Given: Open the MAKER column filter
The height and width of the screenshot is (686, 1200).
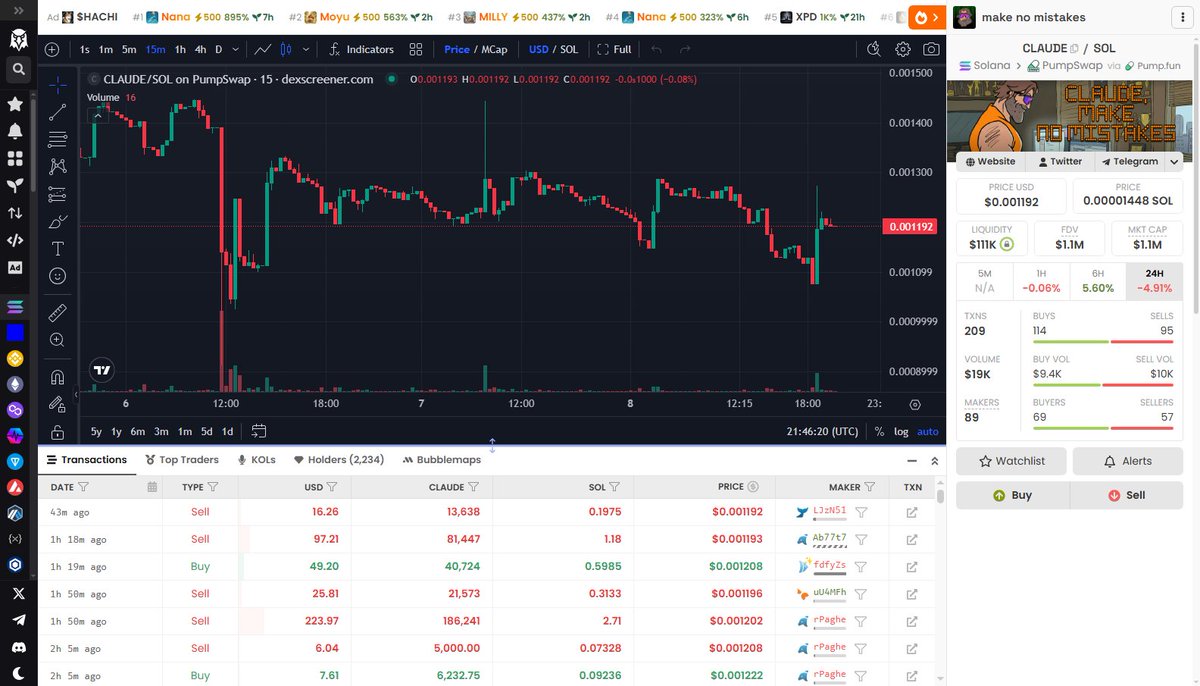Looking at the screenshot, I should (x=870, y=487).
